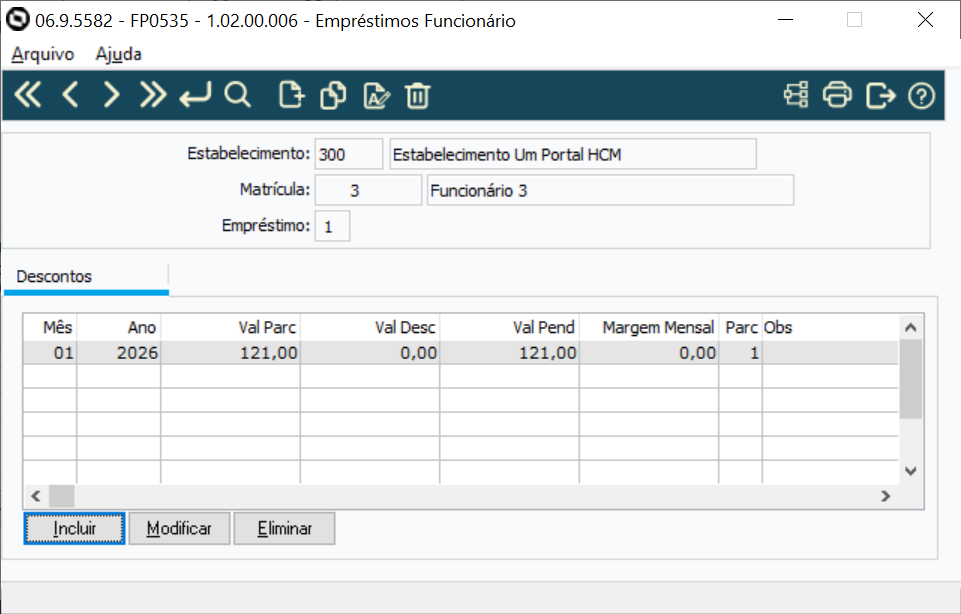Click the grid's right scroll arrow
The height and width of the screenshot is (614, 961).
point(886,496)
